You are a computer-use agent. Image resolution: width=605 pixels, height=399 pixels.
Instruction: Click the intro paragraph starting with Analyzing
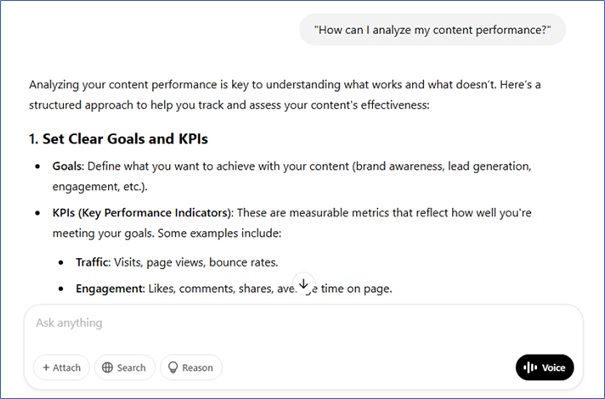tap(285, 95)
